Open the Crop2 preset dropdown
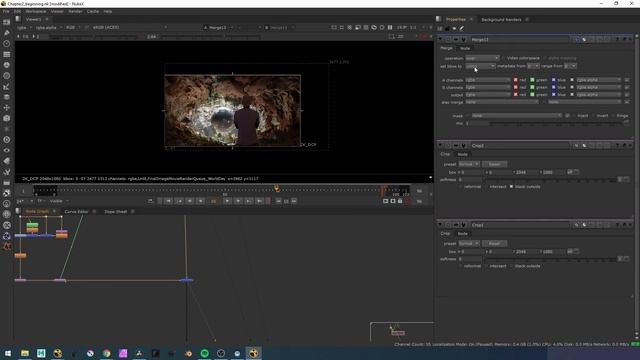The height and width of the screenshot is (360, 640). (x=469, y=164)
